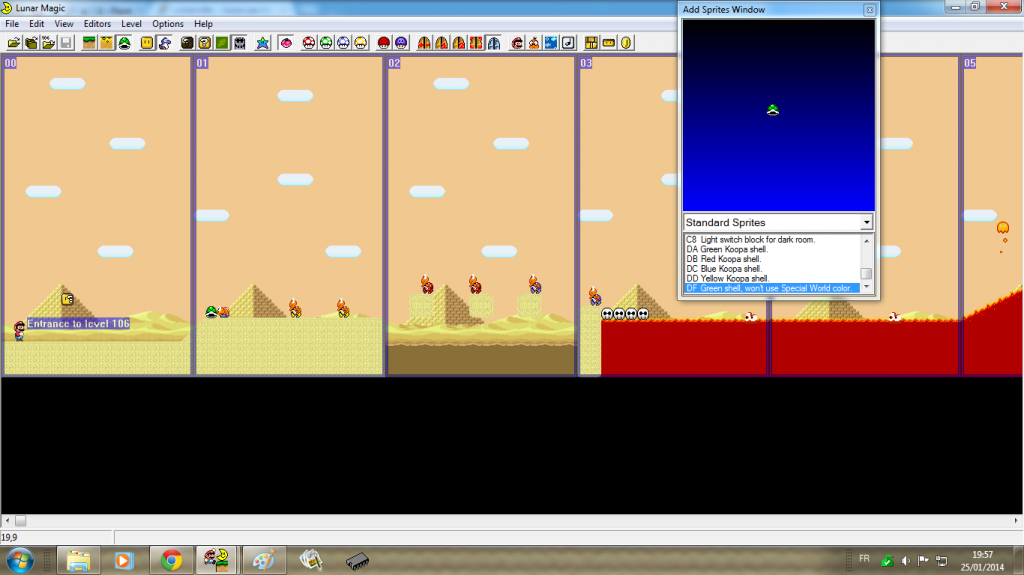Open the Help menu
The height and width of the screenshot is (575, 1024).
click(203, 24)
